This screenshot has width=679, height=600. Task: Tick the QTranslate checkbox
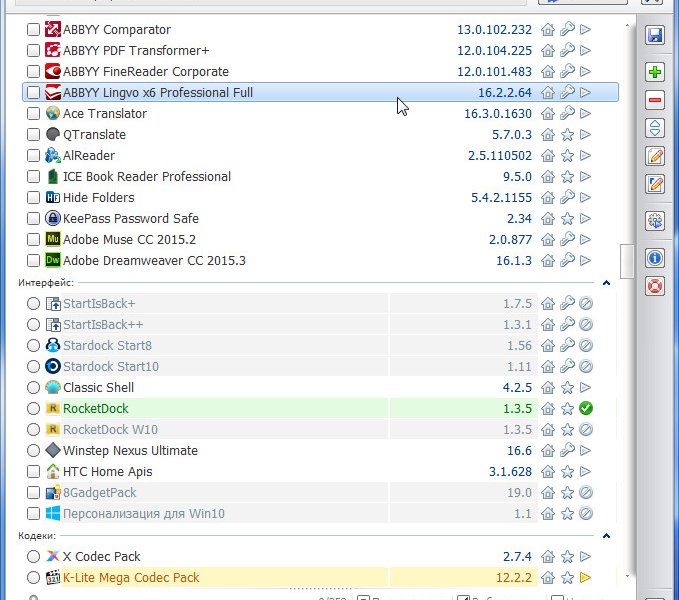pyautogui.click(x=33, y=135)
